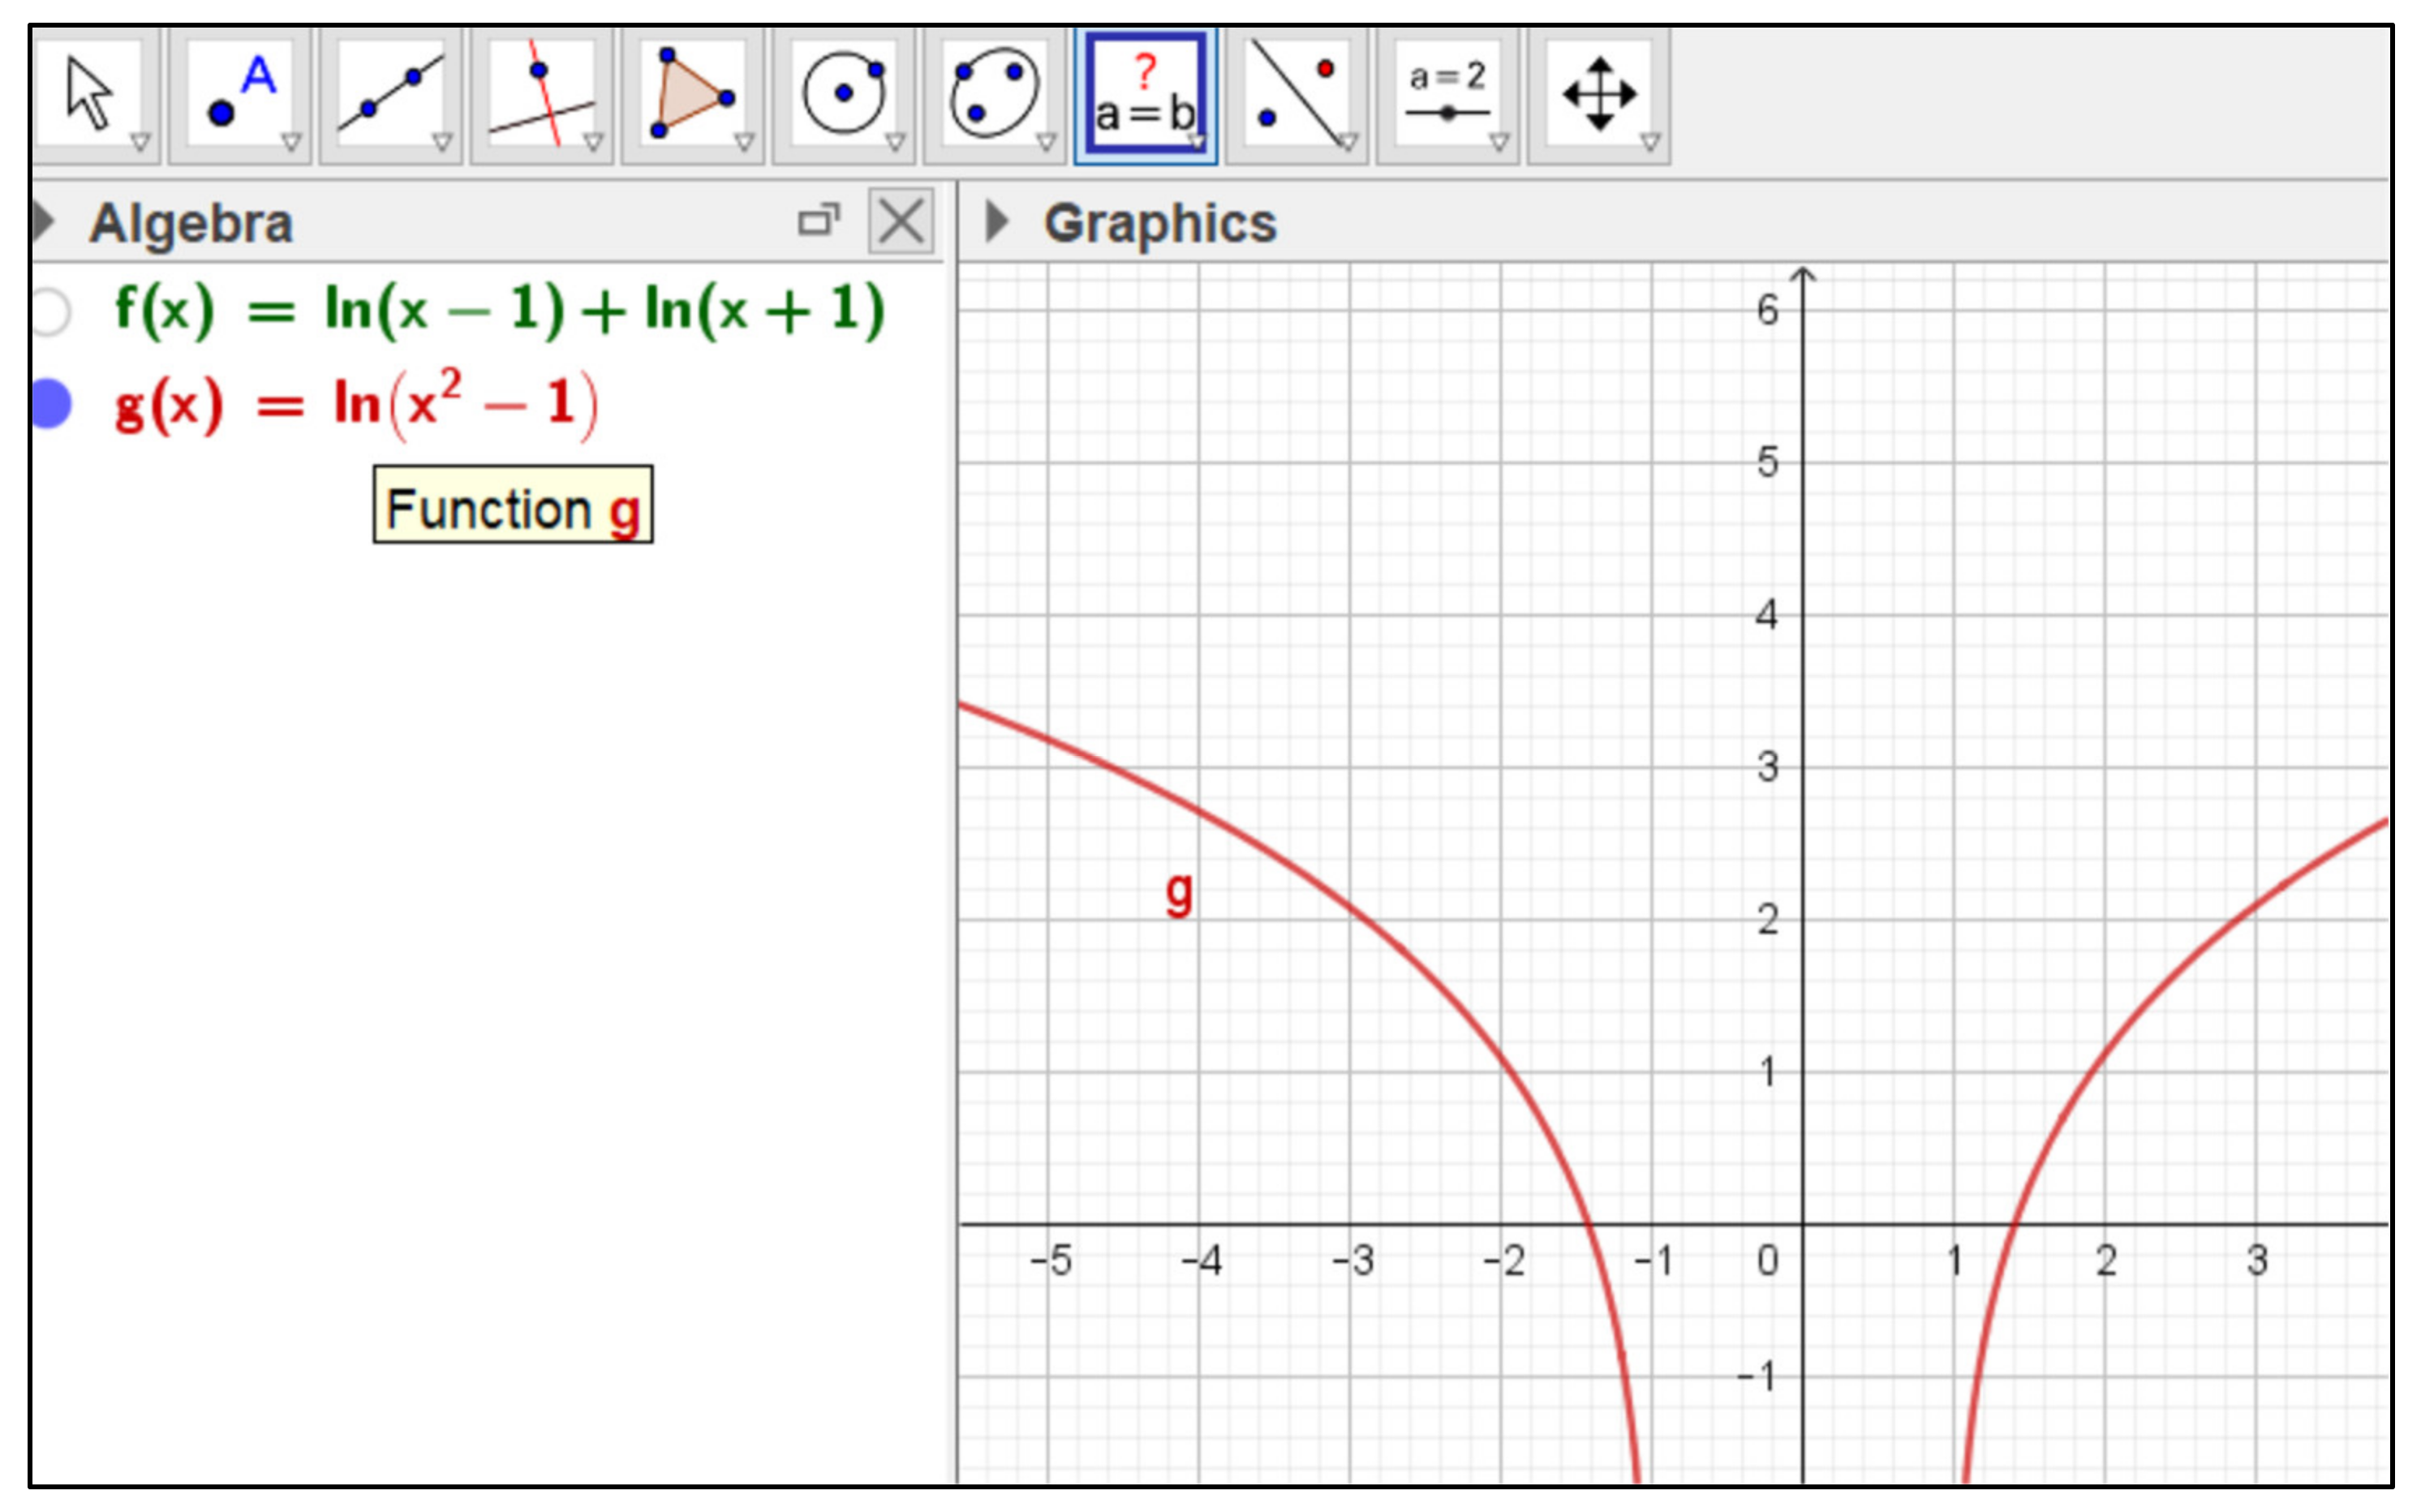Select the Slider a=2 tool
Image resolution: width=2421 pixels, height=1512 pixels.
tap(1447, 95)
